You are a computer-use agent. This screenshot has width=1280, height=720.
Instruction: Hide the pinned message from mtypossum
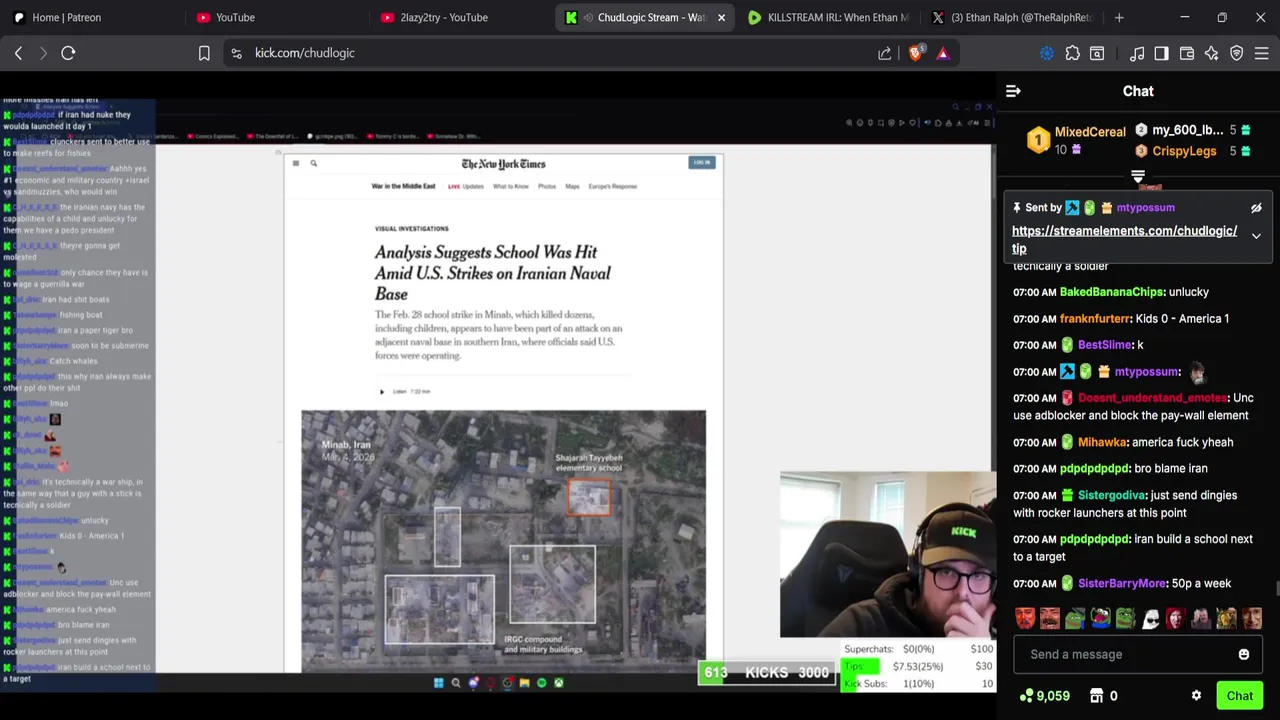click(1256, 208)
